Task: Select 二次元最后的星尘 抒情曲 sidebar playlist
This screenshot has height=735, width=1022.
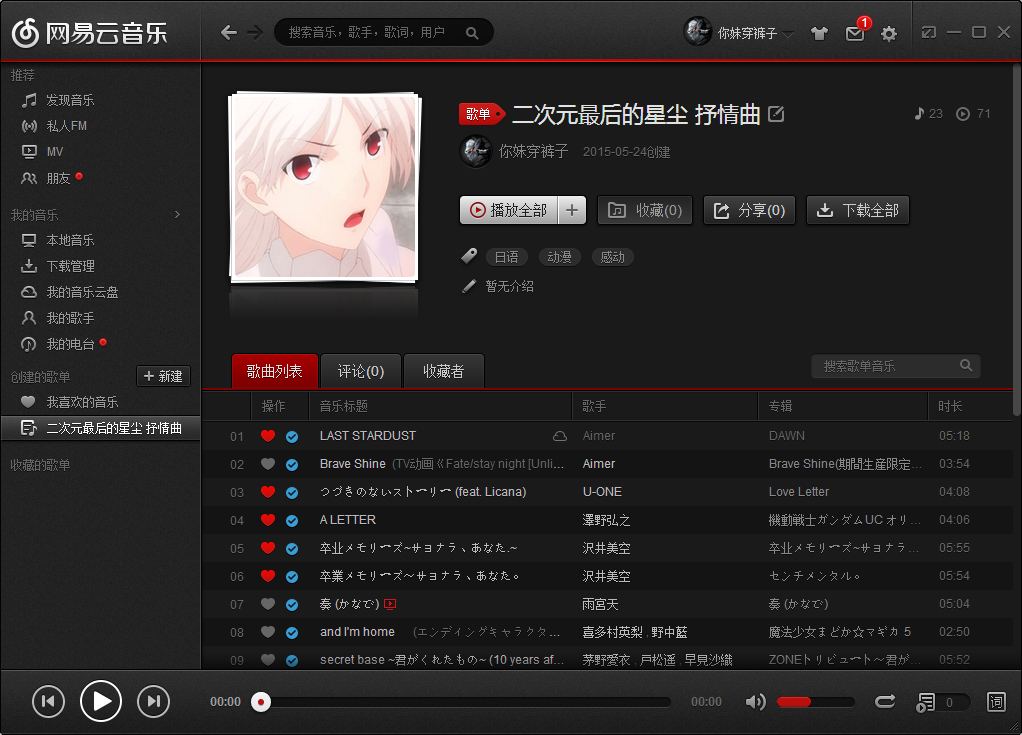Action: (x=100, y=428)
